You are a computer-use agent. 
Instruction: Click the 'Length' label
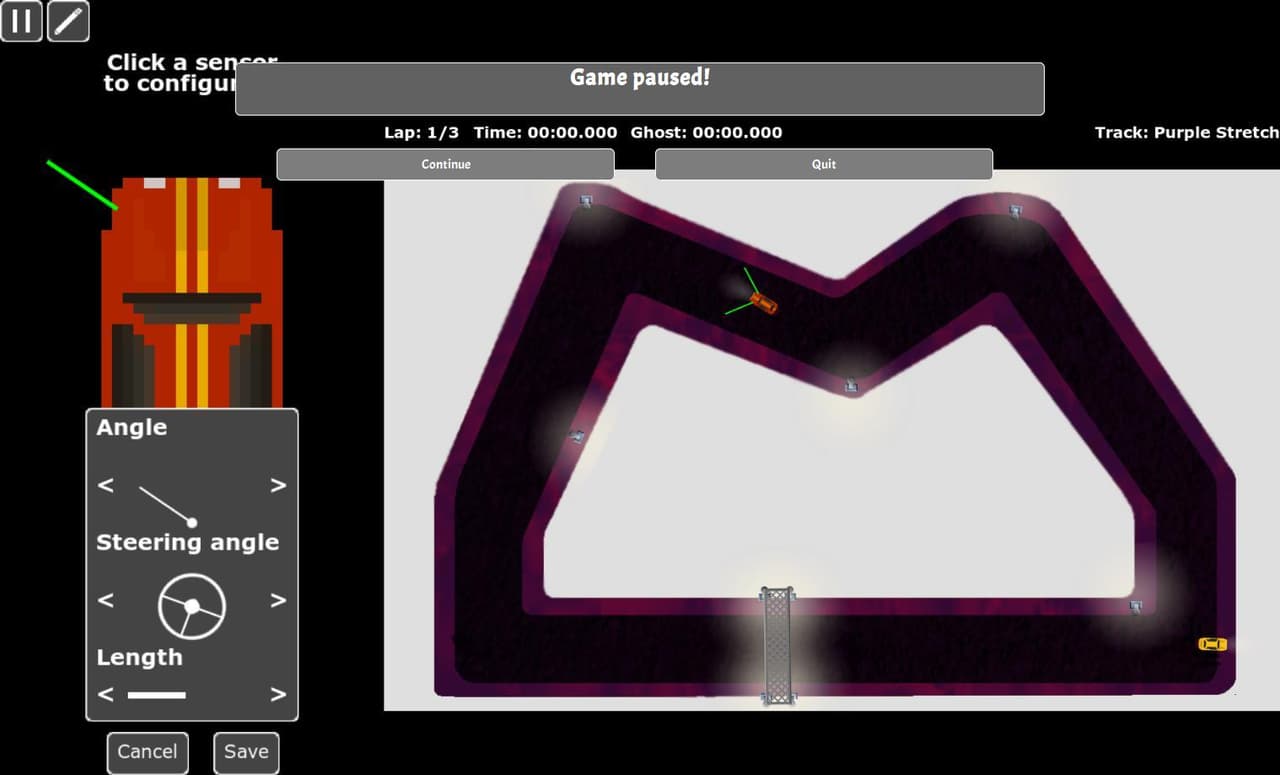tap(139, 658)
